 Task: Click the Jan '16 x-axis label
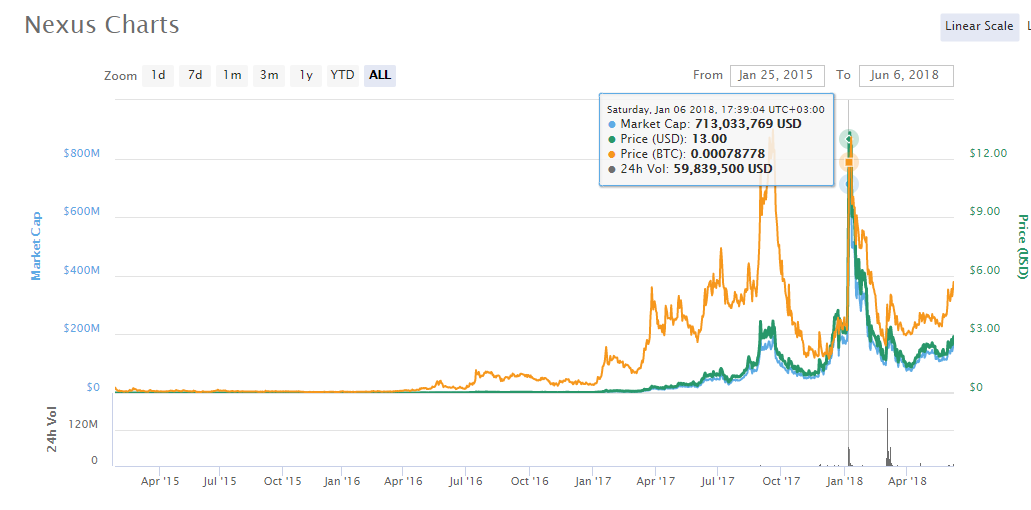[x=342, y=481]
